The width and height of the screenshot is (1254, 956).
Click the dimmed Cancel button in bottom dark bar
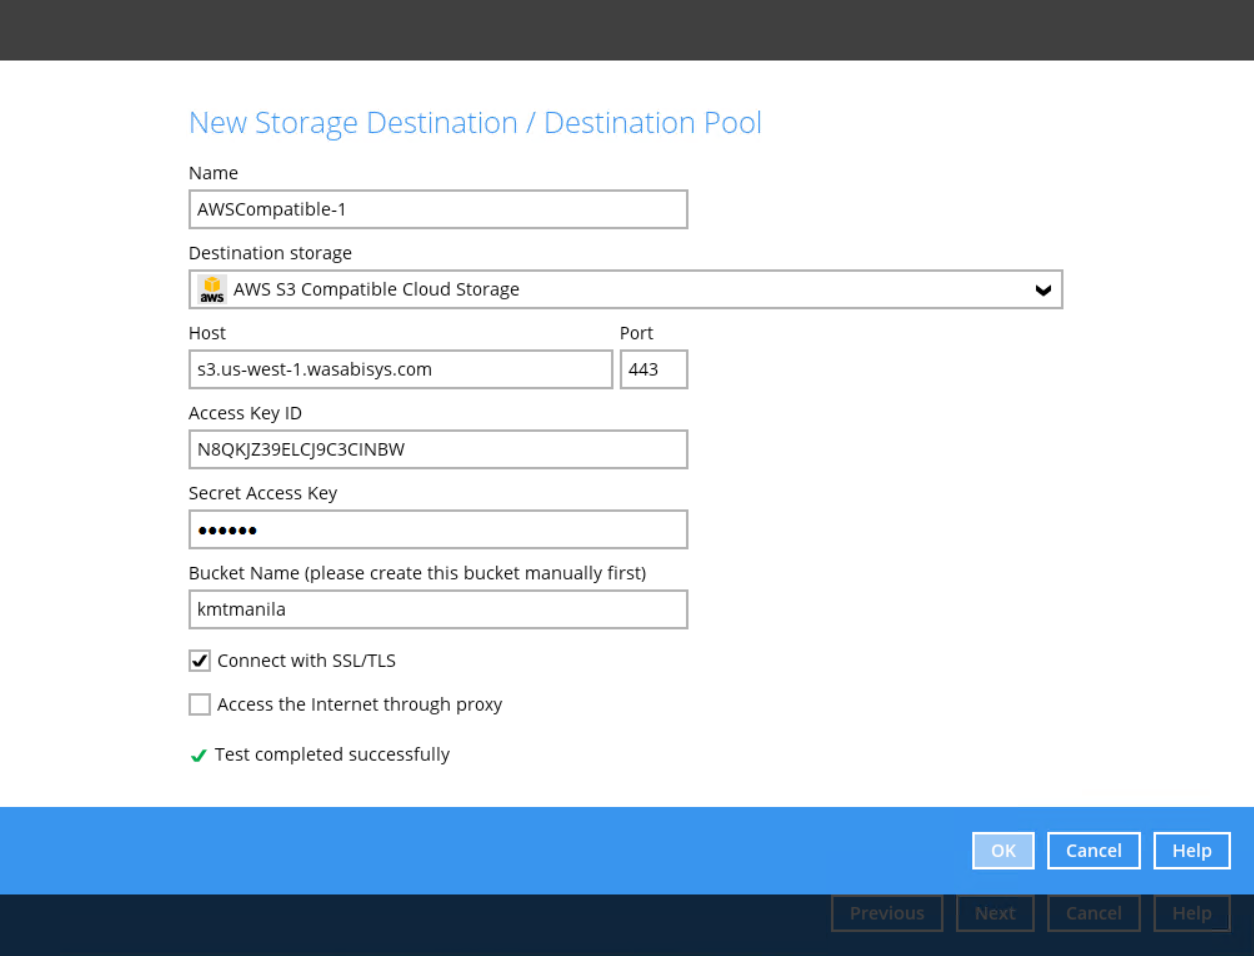(x=1093, y=913)
